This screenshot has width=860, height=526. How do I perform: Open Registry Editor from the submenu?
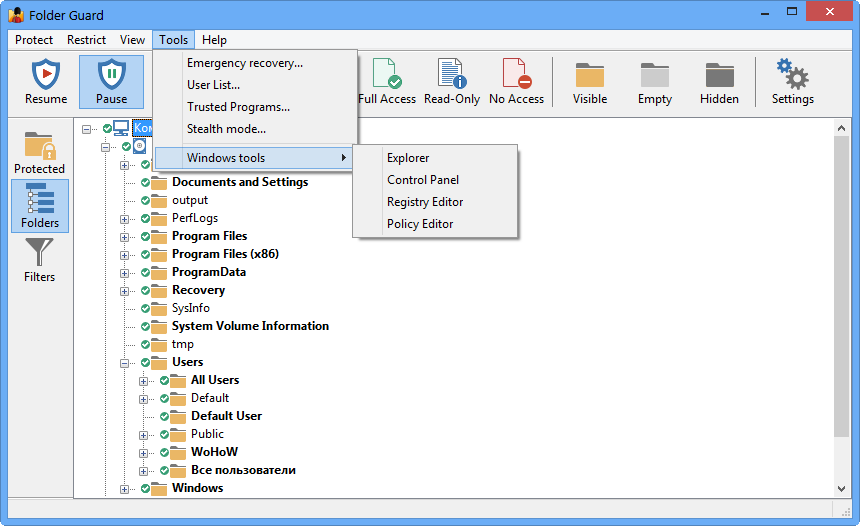coord(435,202)
